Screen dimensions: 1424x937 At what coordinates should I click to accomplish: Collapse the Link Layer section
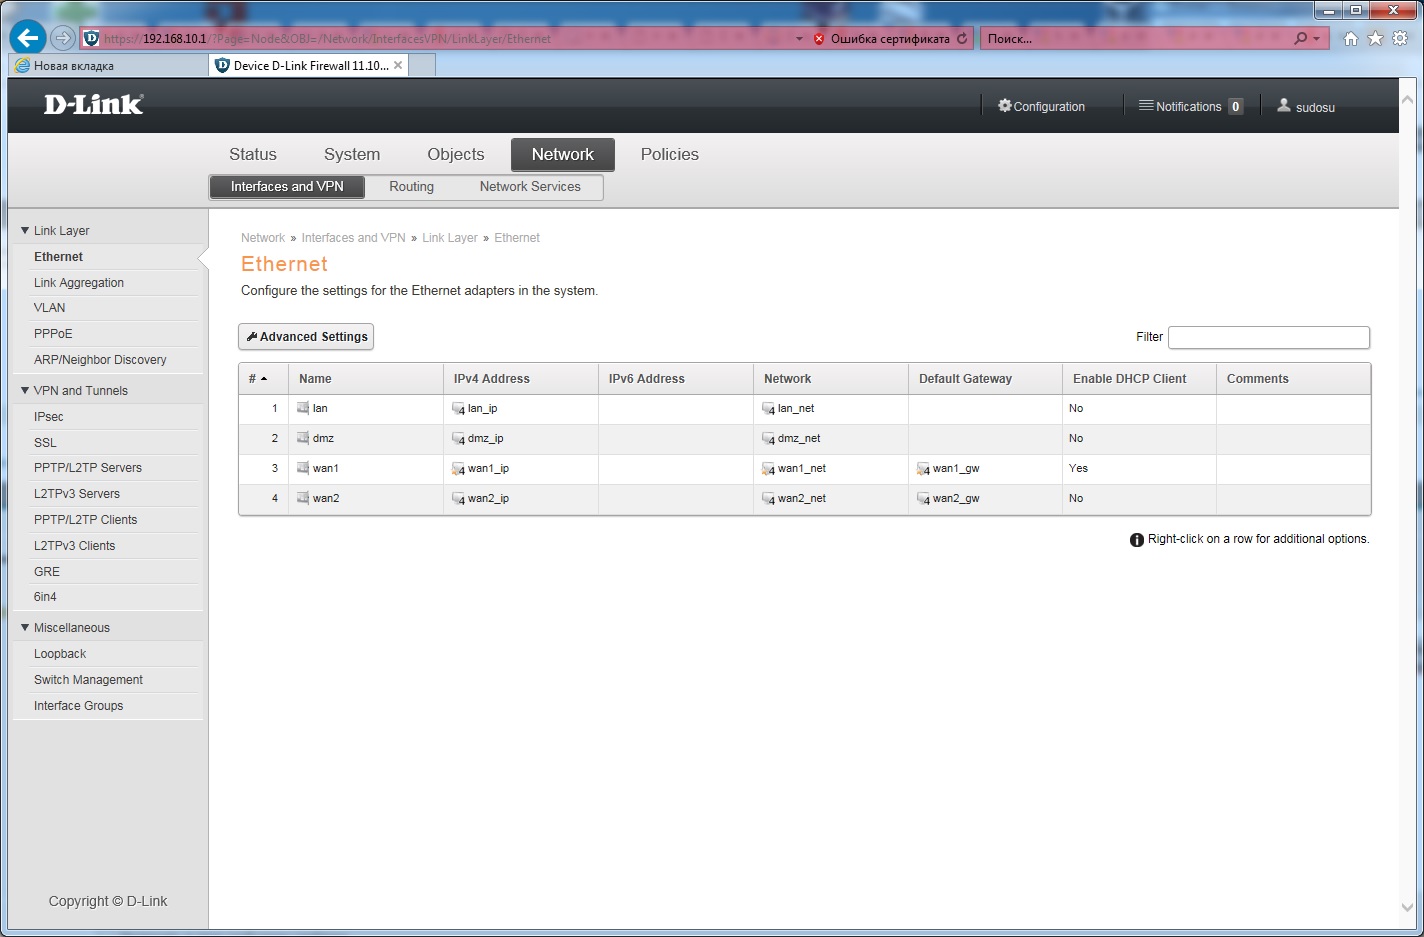coord(25,230)
